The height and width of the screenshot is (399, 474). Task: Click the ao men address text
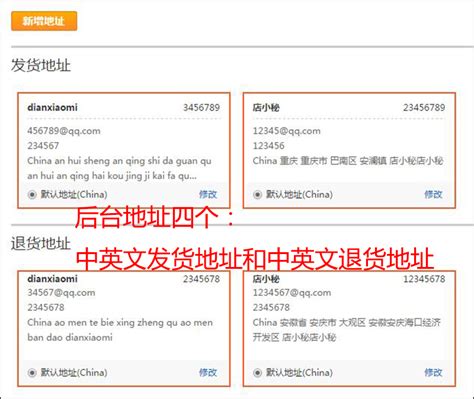pyautogui.click(x=120, y=330)
